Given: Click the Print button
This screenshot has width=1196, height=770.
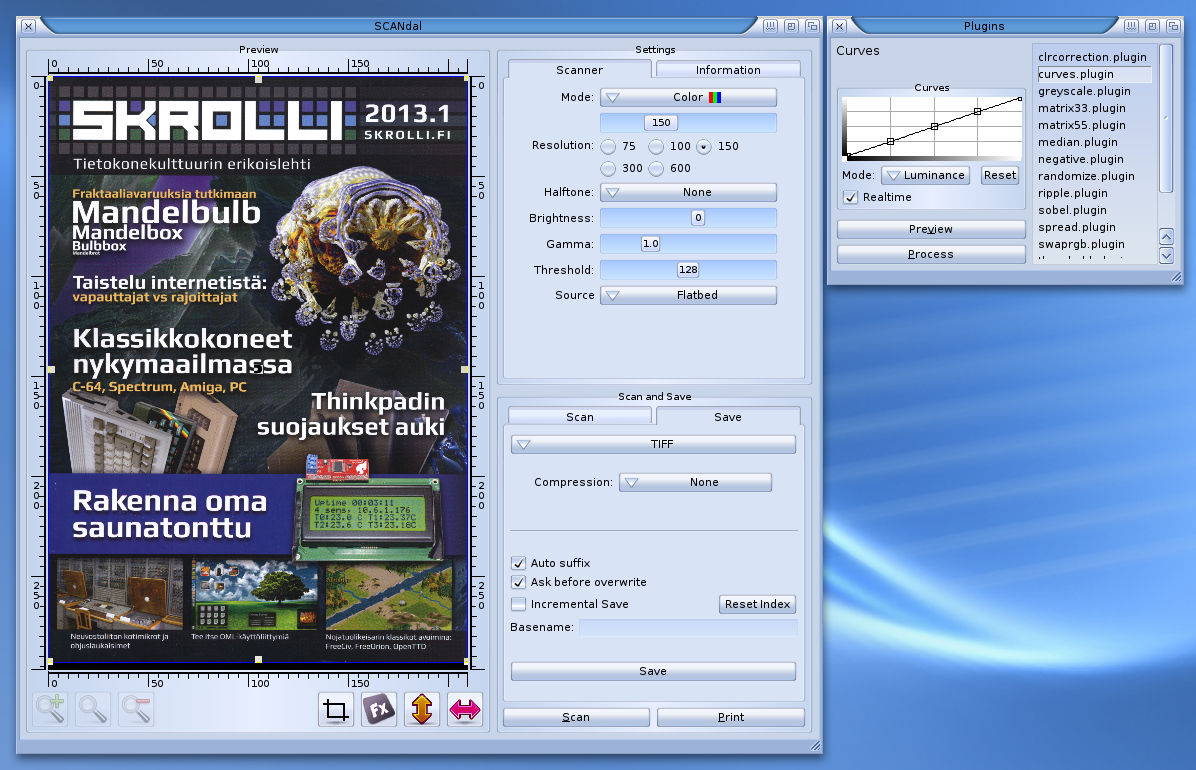Looking at the screenshot, I should pos(731,717).
